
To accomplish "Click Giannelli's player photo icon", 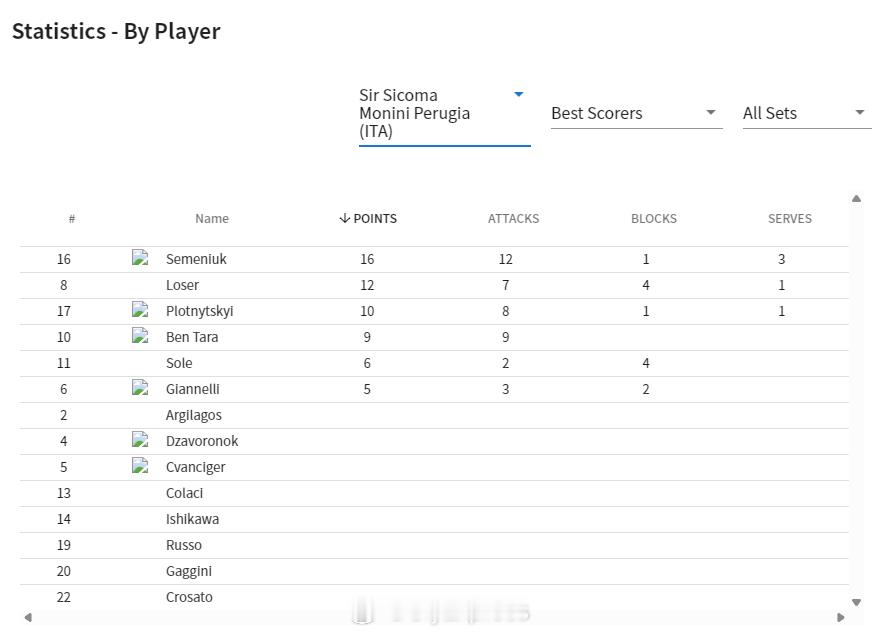I will pos(140,388).
